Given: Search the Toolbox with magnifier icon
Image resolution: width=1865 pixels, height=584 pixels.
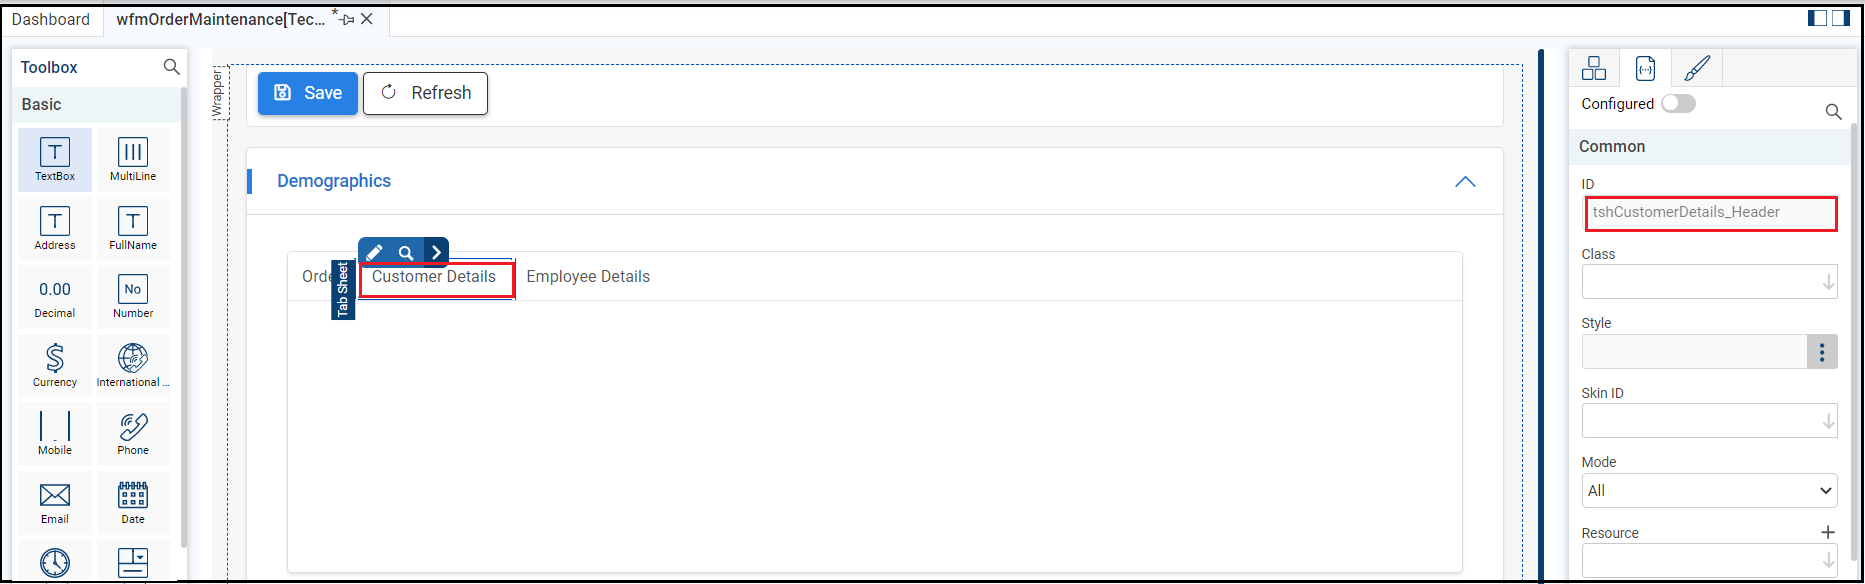Looking at the screenshot, I should click(x=172, y=67).
